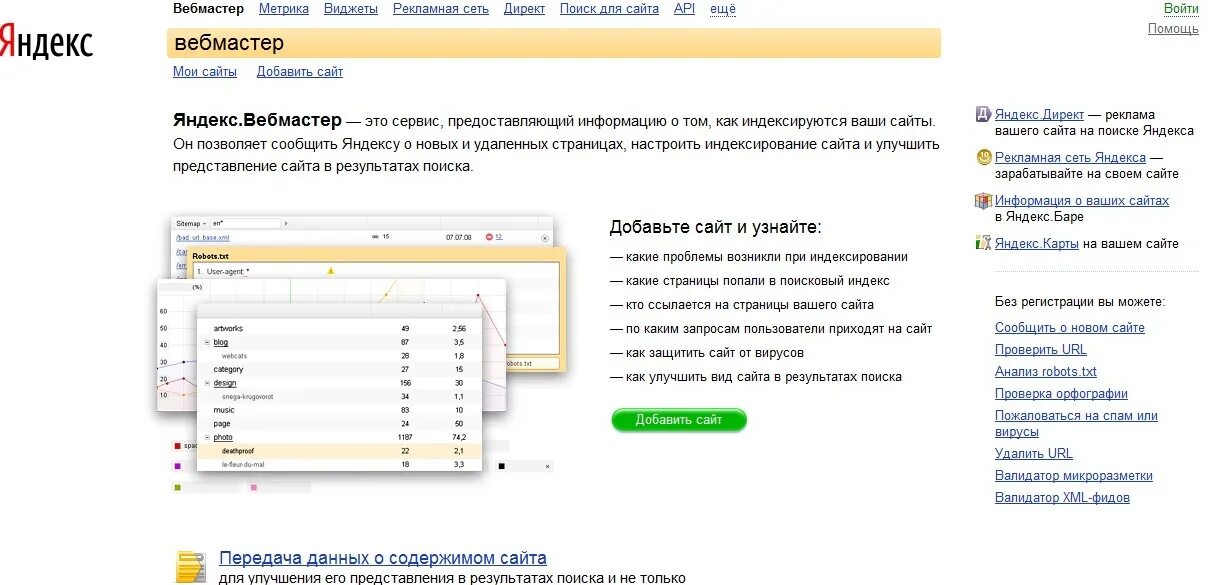Open Валидатор XML-фидов link
Screen dimensions: 1216x585
point(1062,498)
